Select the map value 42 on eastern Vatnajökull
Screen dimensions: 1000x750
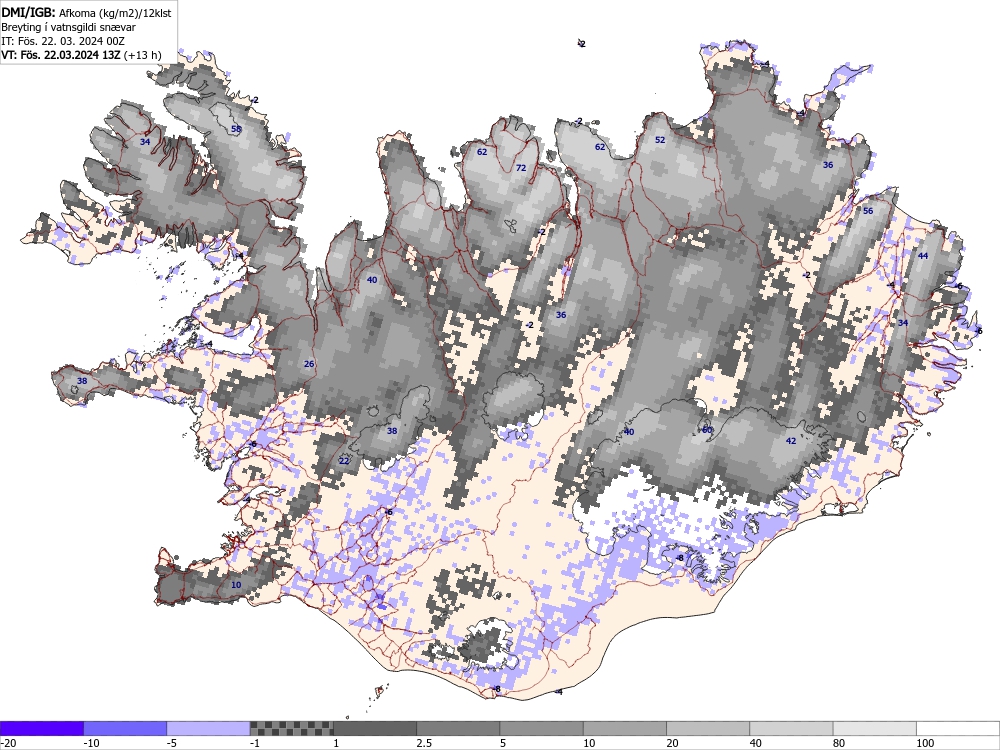coord(791,441)
